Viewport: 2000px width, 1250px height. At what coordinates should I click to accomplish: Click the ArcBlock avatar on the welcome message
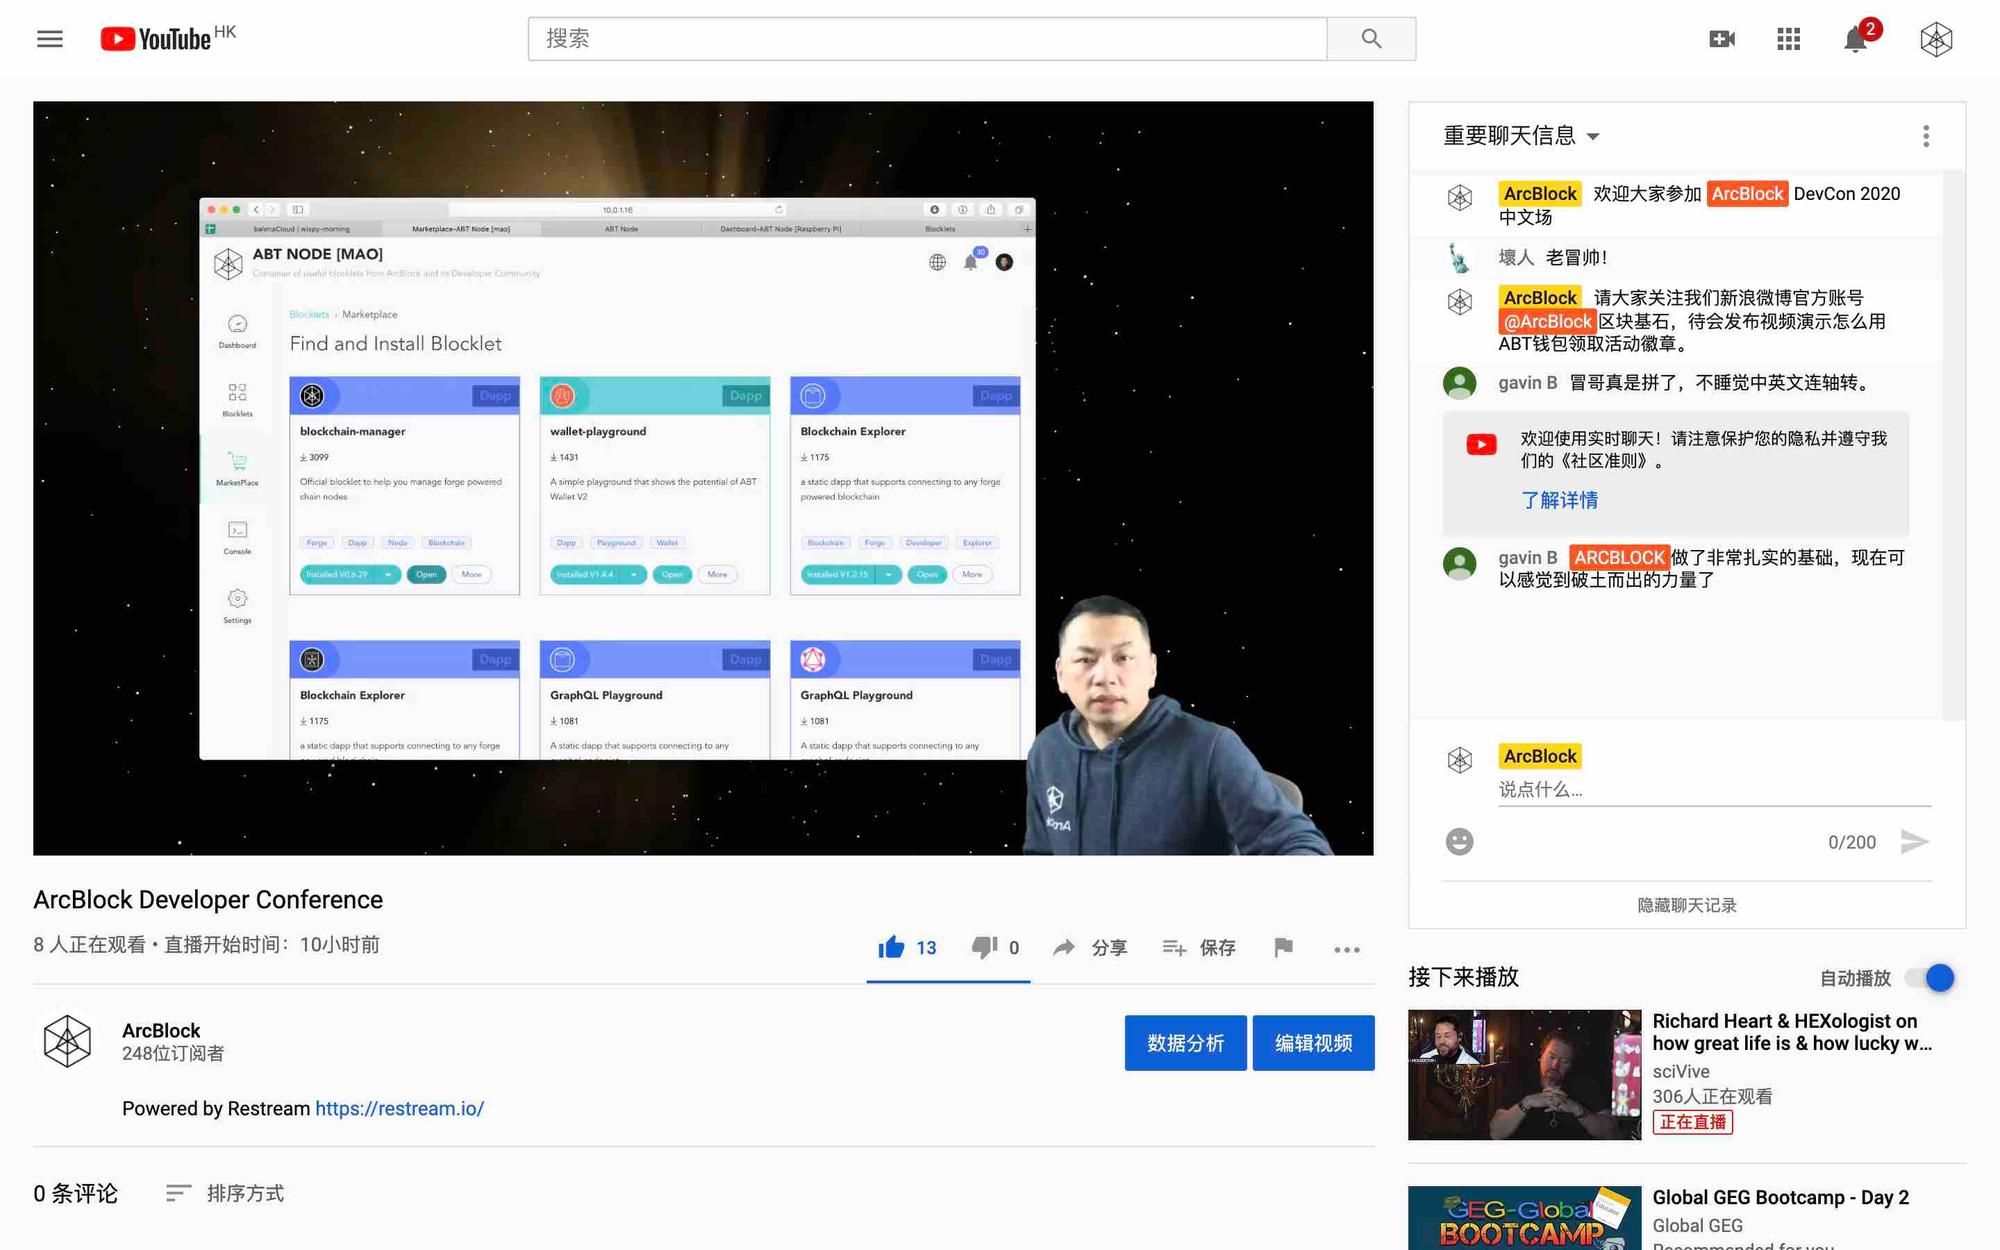tap(1459, 197)
